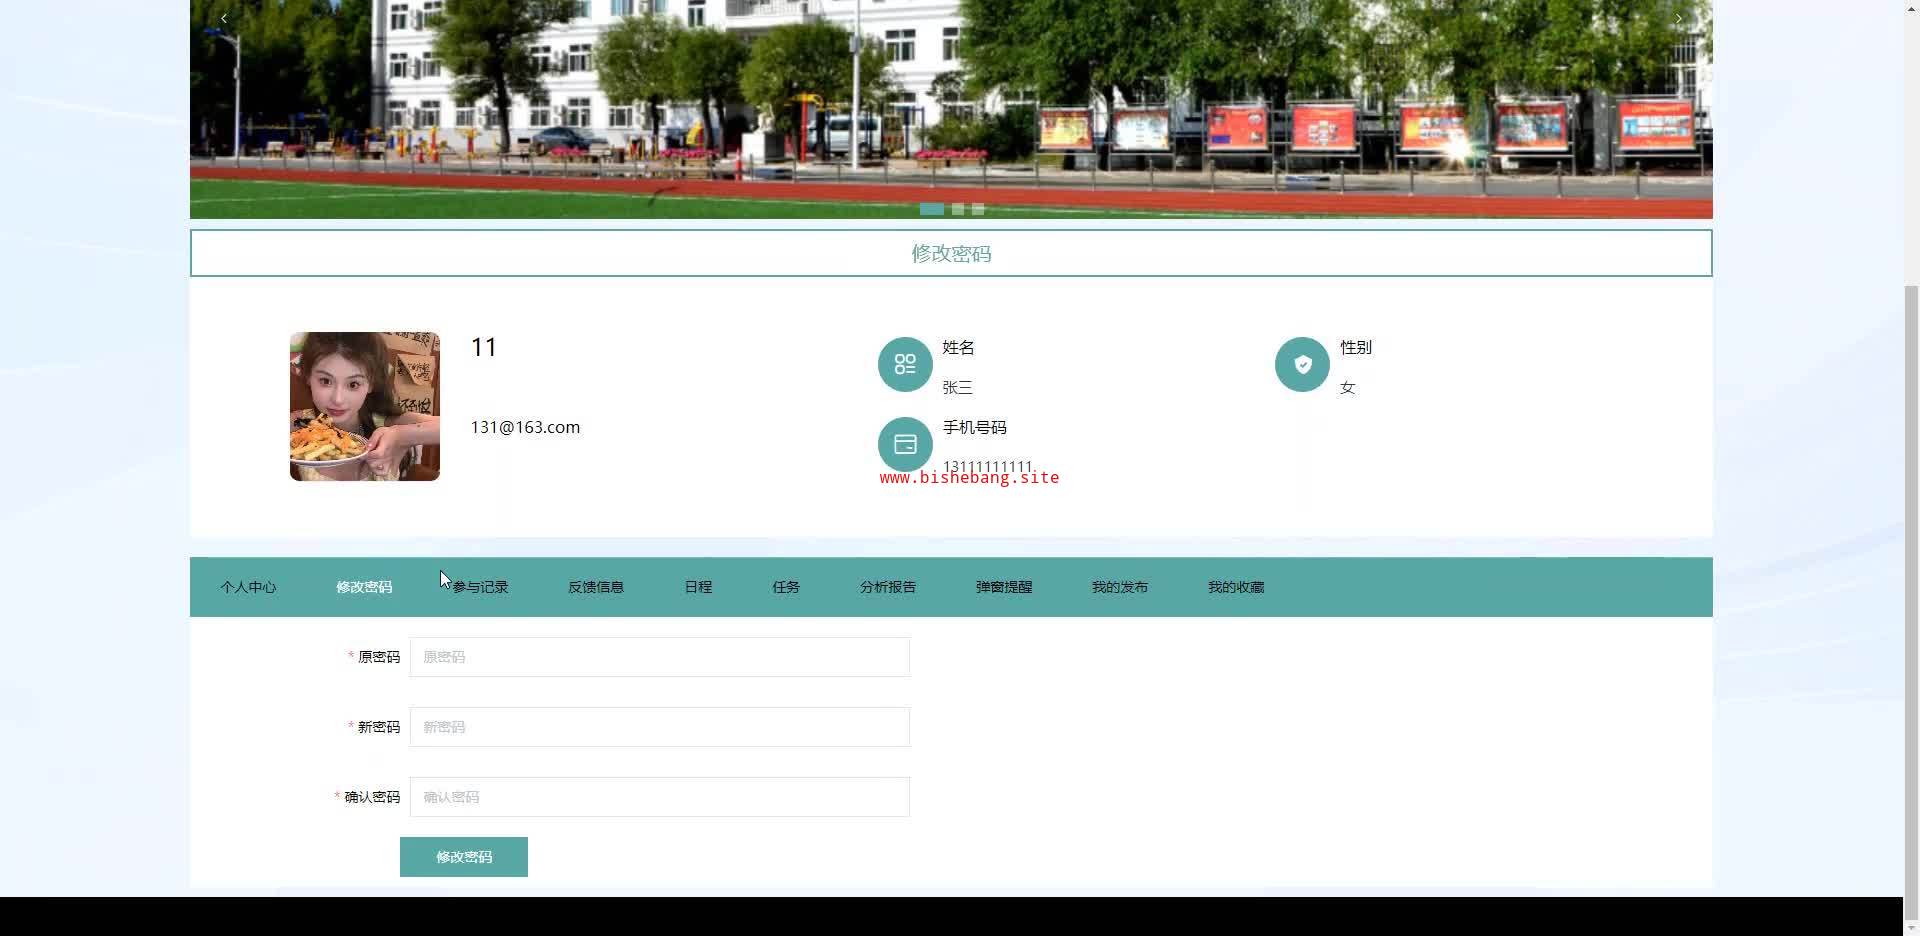
Task: Focus the 确认密码 input field
Action: (x=660, y=797)
